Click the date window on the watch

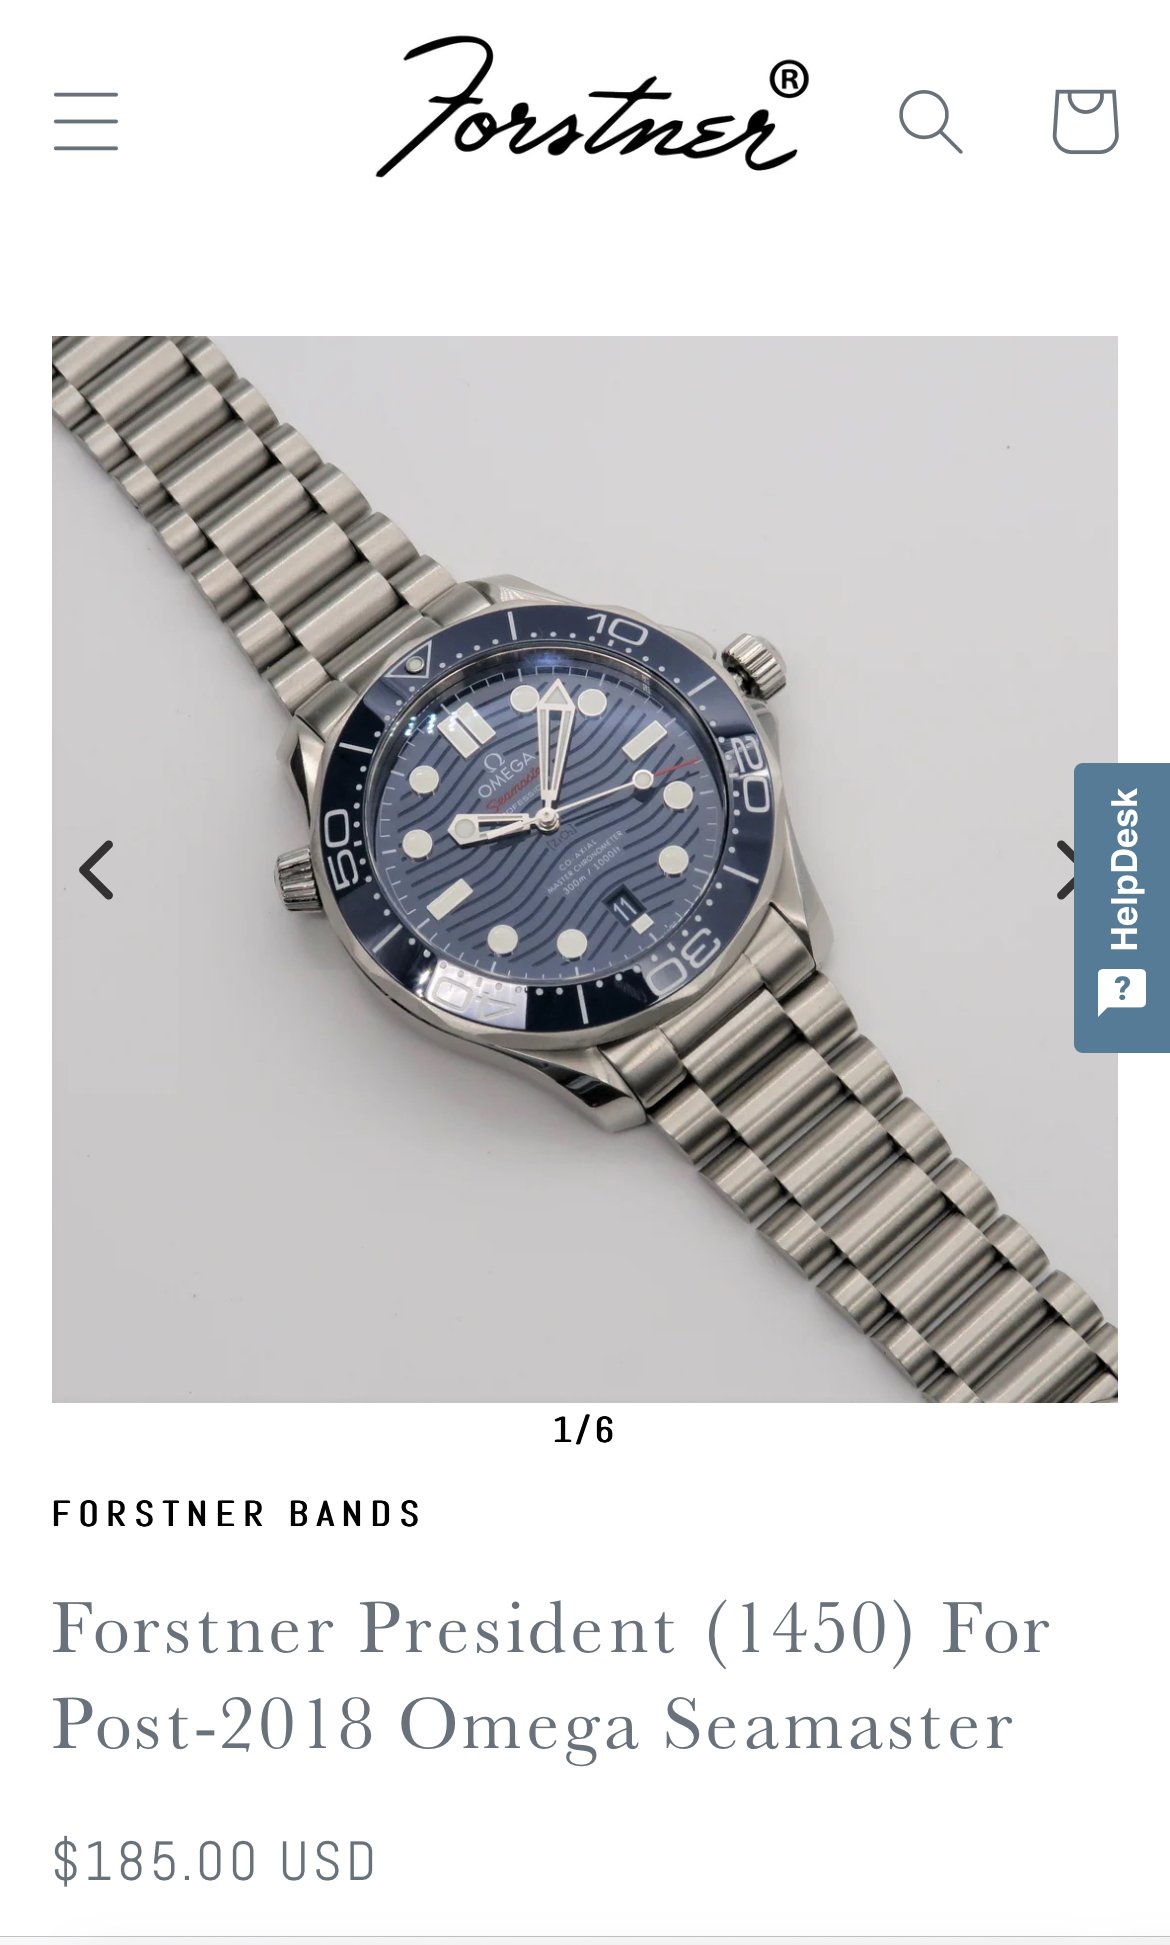625,908
